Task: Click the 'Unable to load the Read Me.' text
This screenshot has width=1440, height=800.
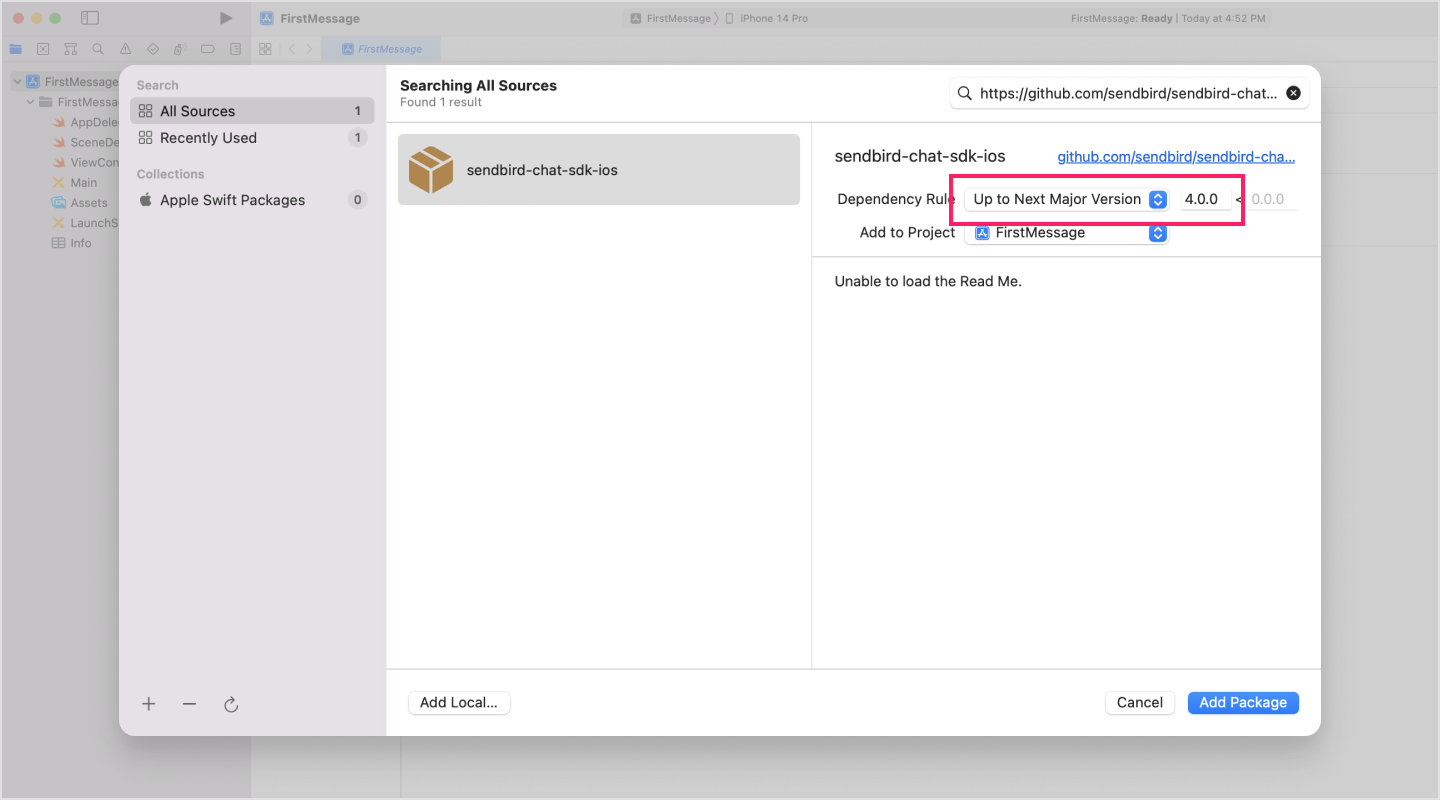Action: click(x=928, y=281)
